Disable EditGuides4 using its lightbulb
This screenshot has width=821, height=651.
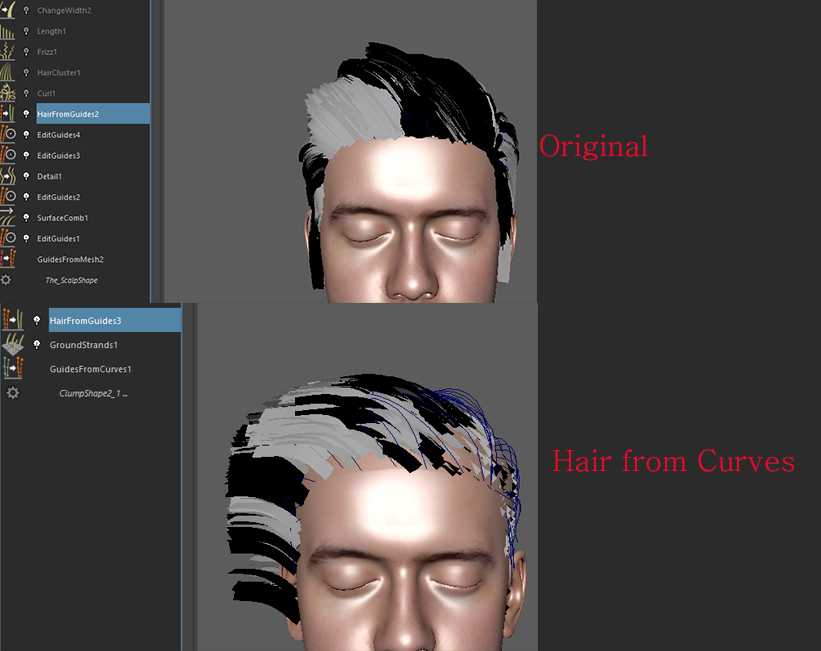25,134
